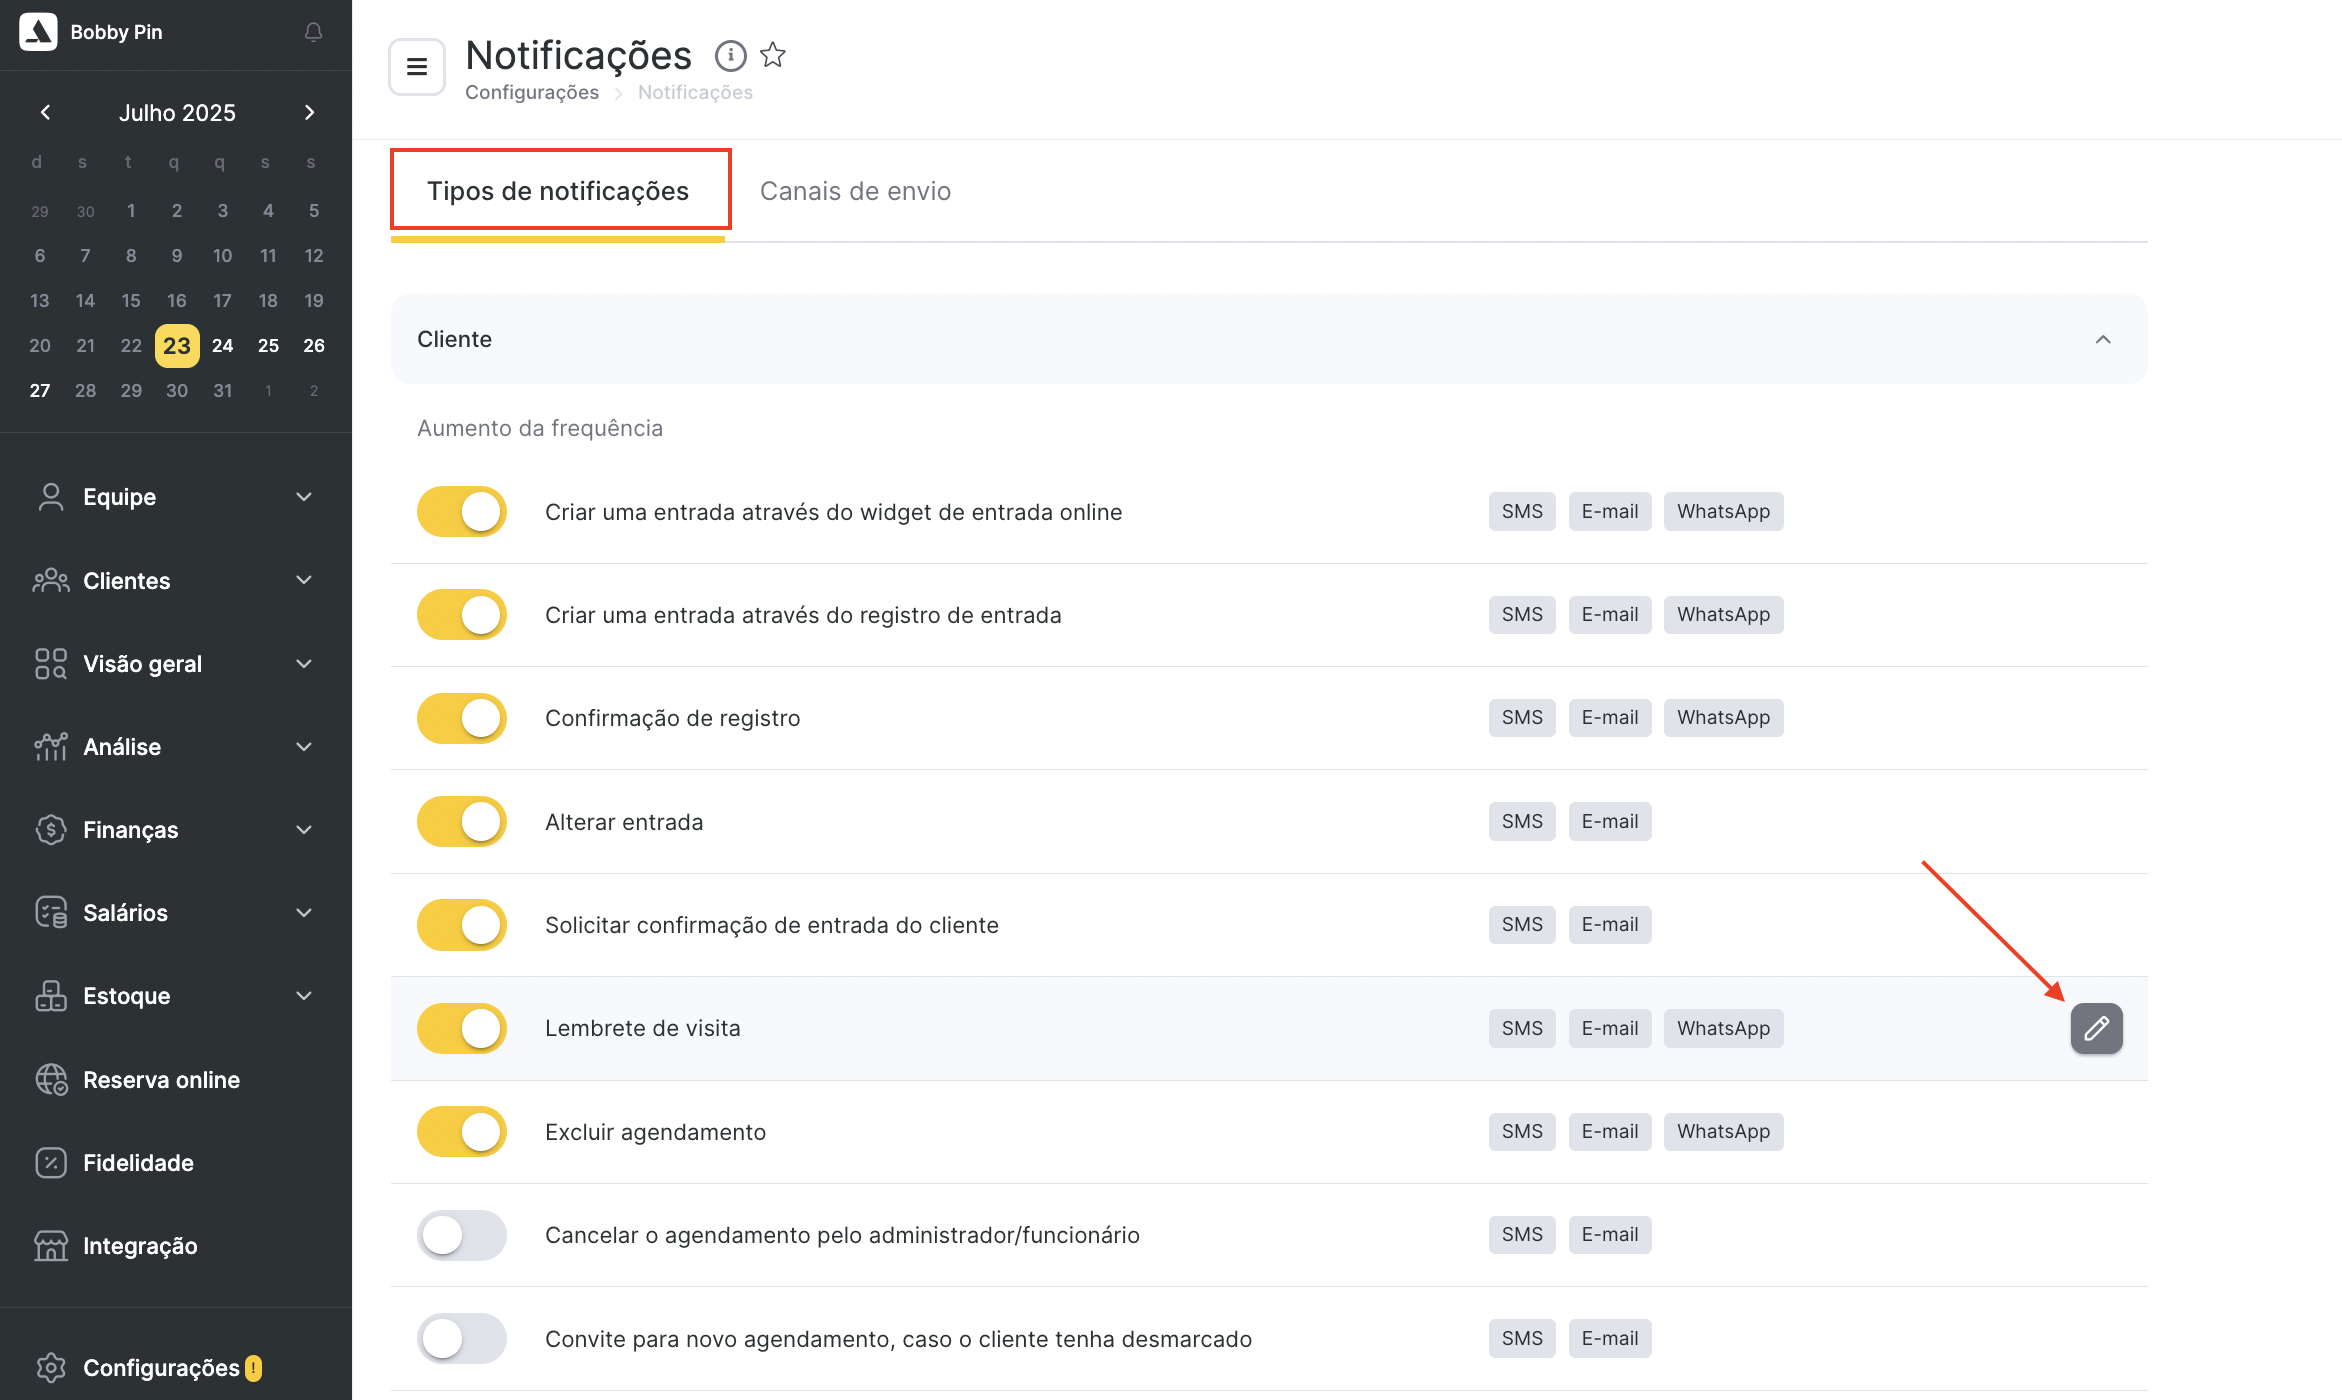Click E-mail tag on Convite para novo agendamento
This screenshot has height=1400, width=2342.
click(x=1610, y=1338)
